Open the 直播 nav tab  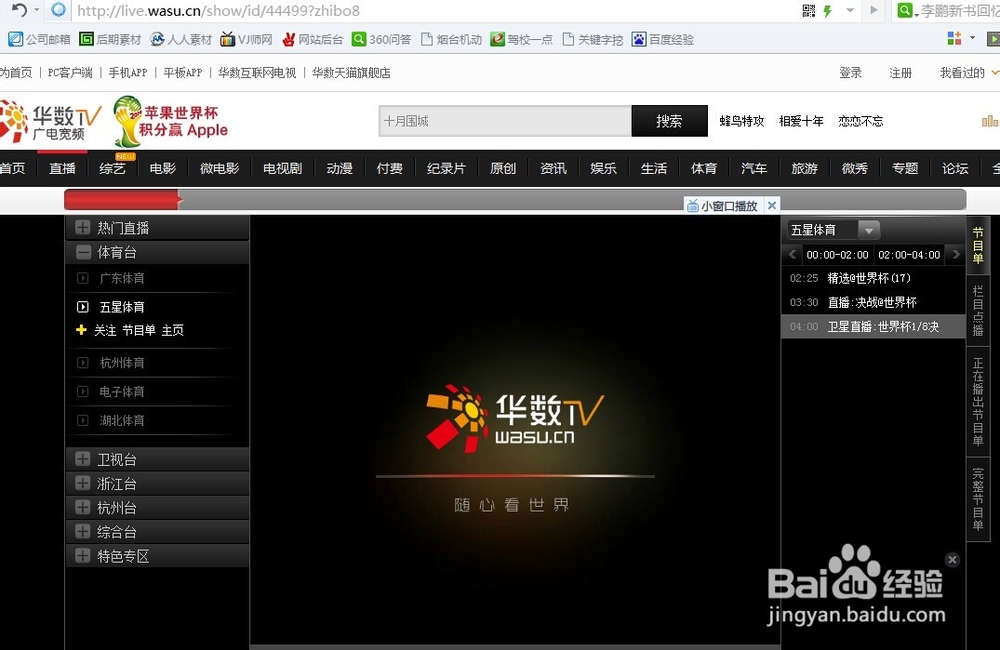click(62, 168)
